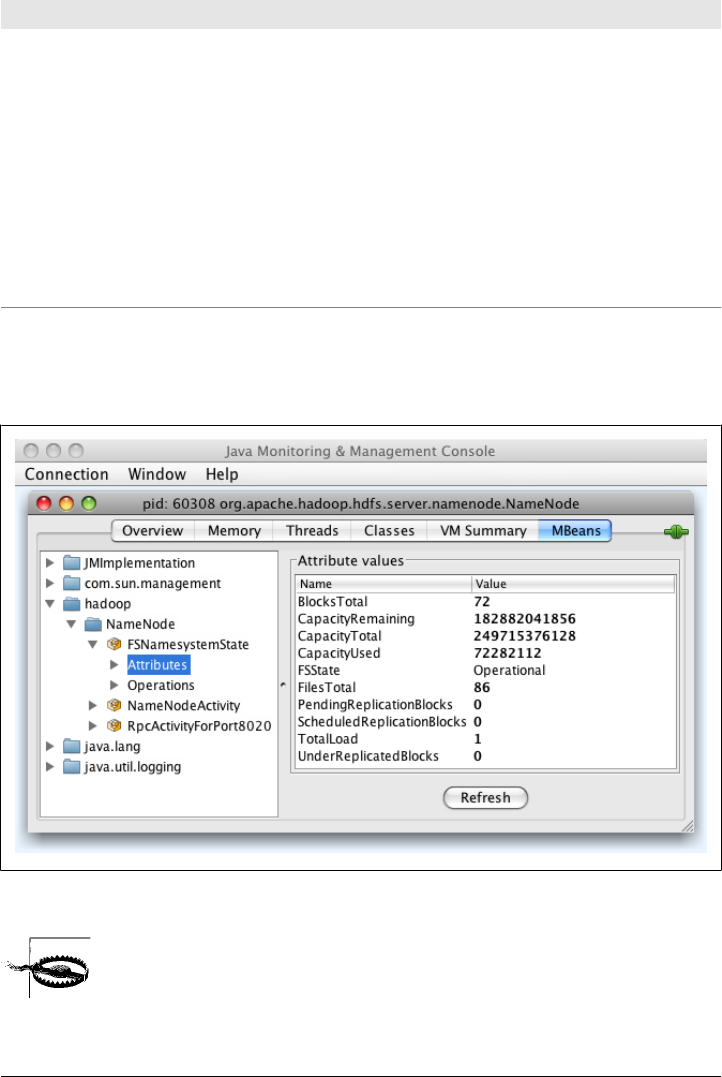Expand the JMImplementation tree node
The width and height of the screenshot is (722, 1077).
(49, 563)
